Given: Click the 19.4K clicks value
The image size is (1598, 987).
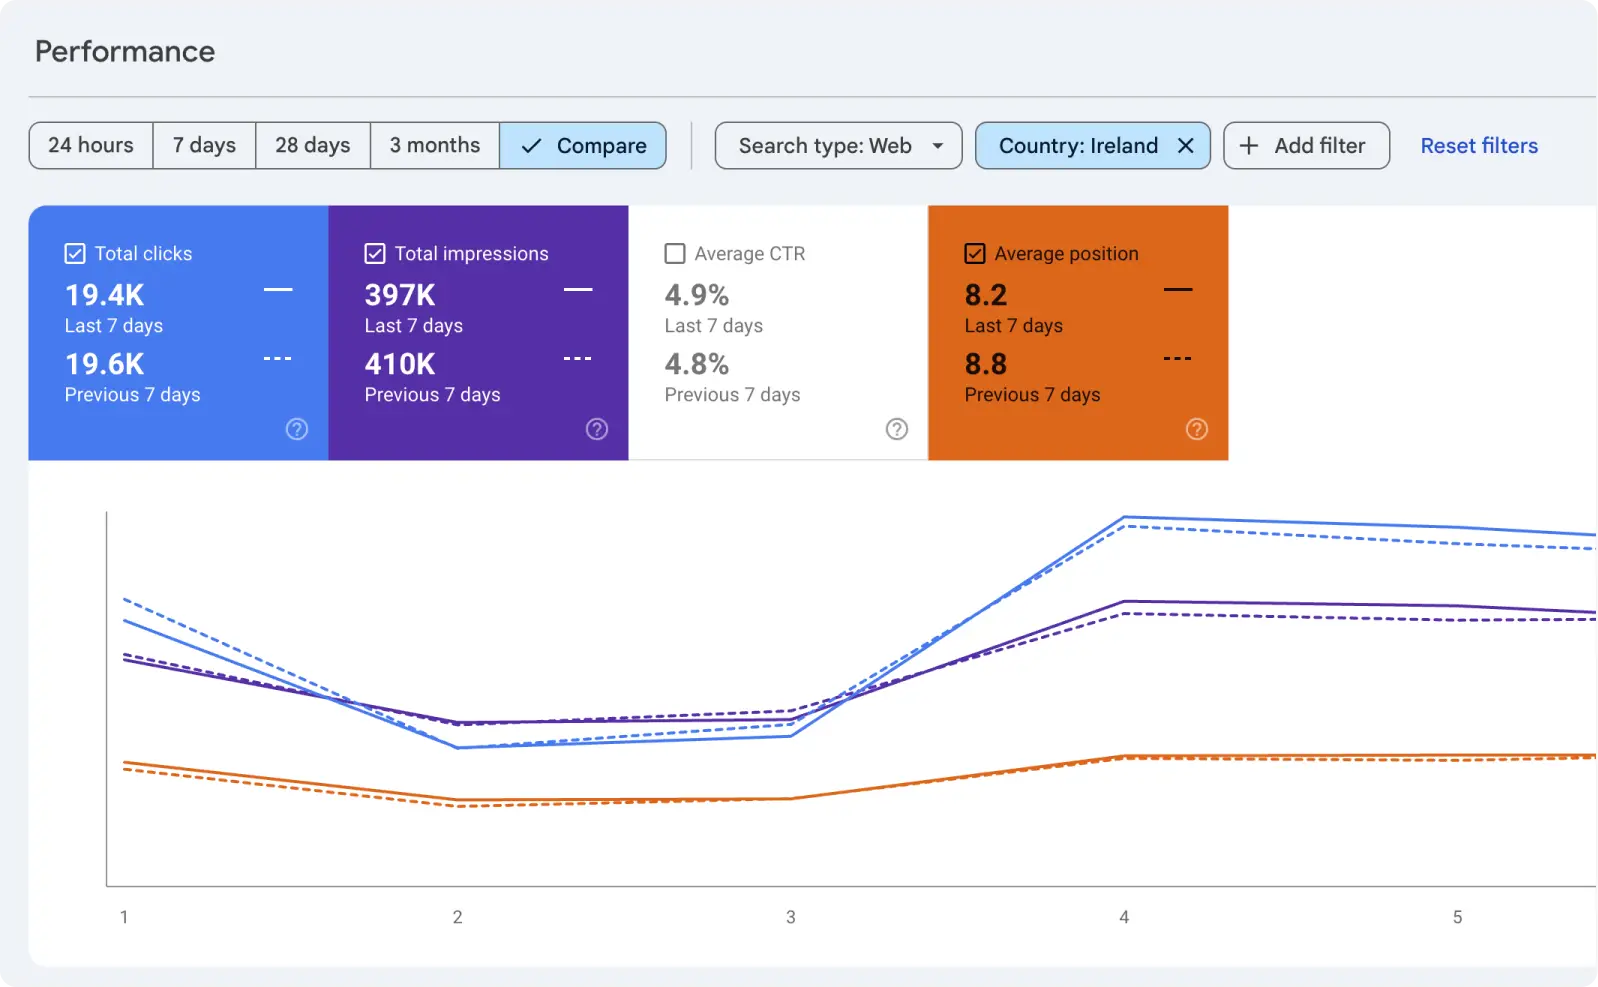Looking at the screenshot, I should point(105,295).
